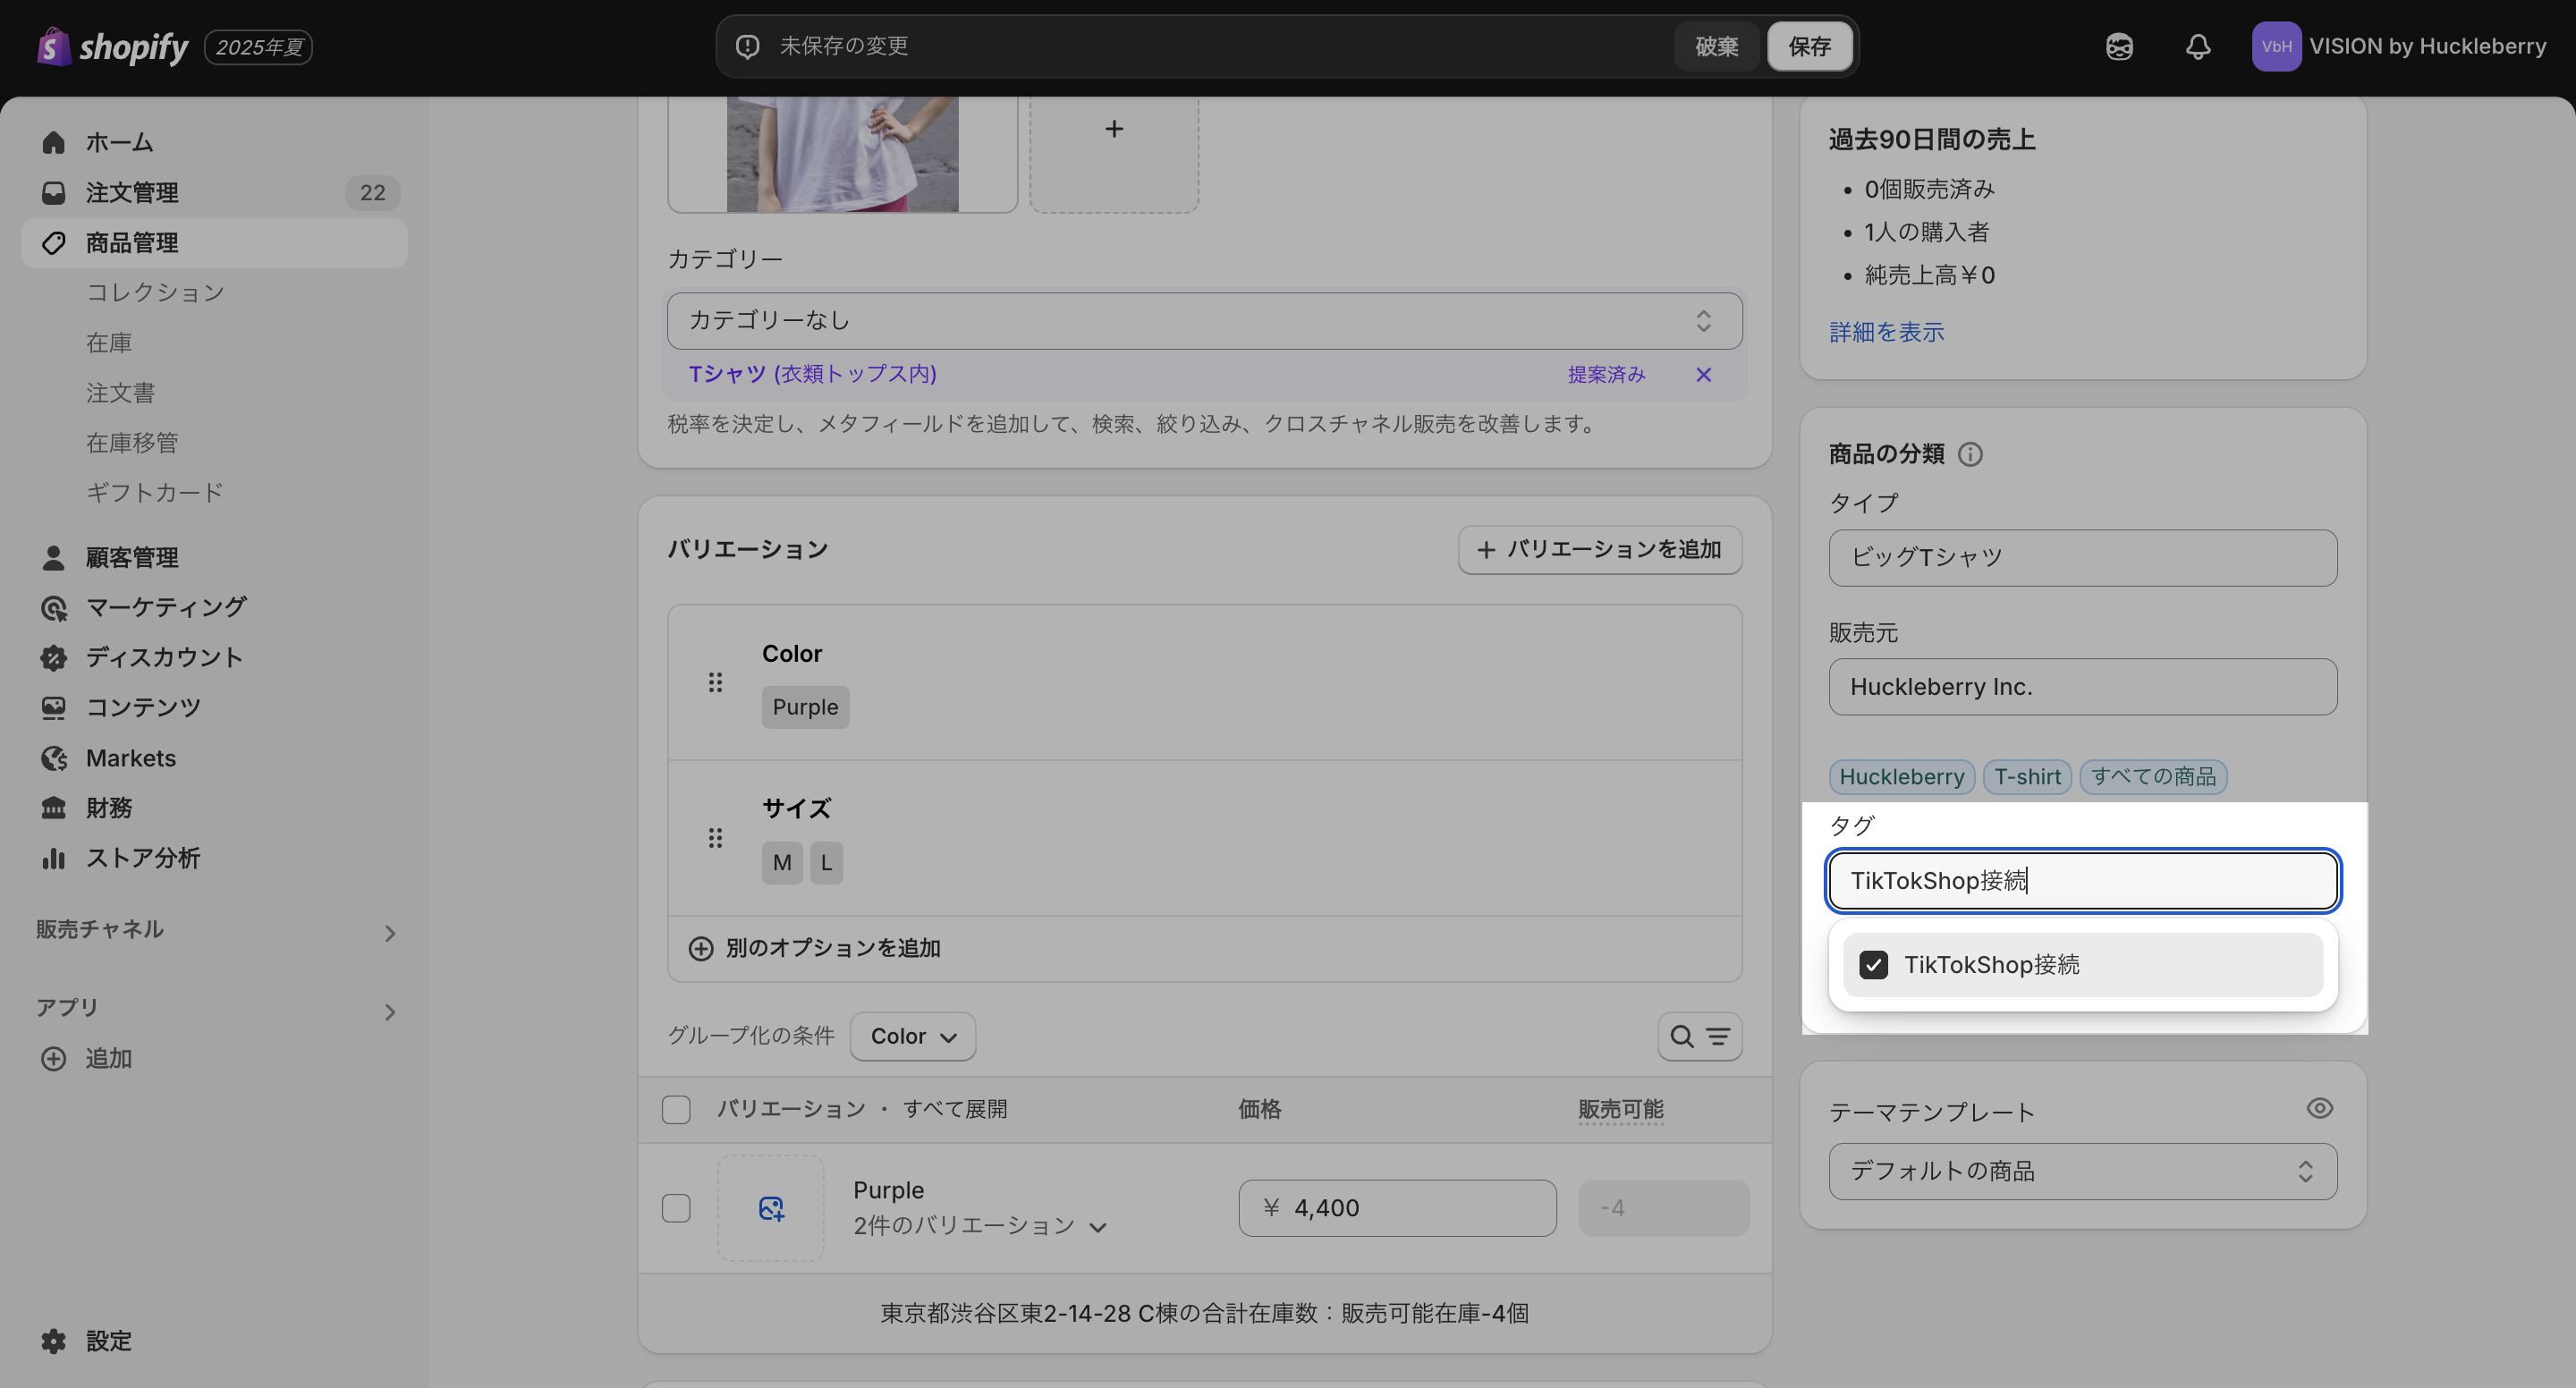Expand the 販売チャネル section
The height and width of the screenshot is (1388, 2576).
pyautogui.click(x=389, y=933)
